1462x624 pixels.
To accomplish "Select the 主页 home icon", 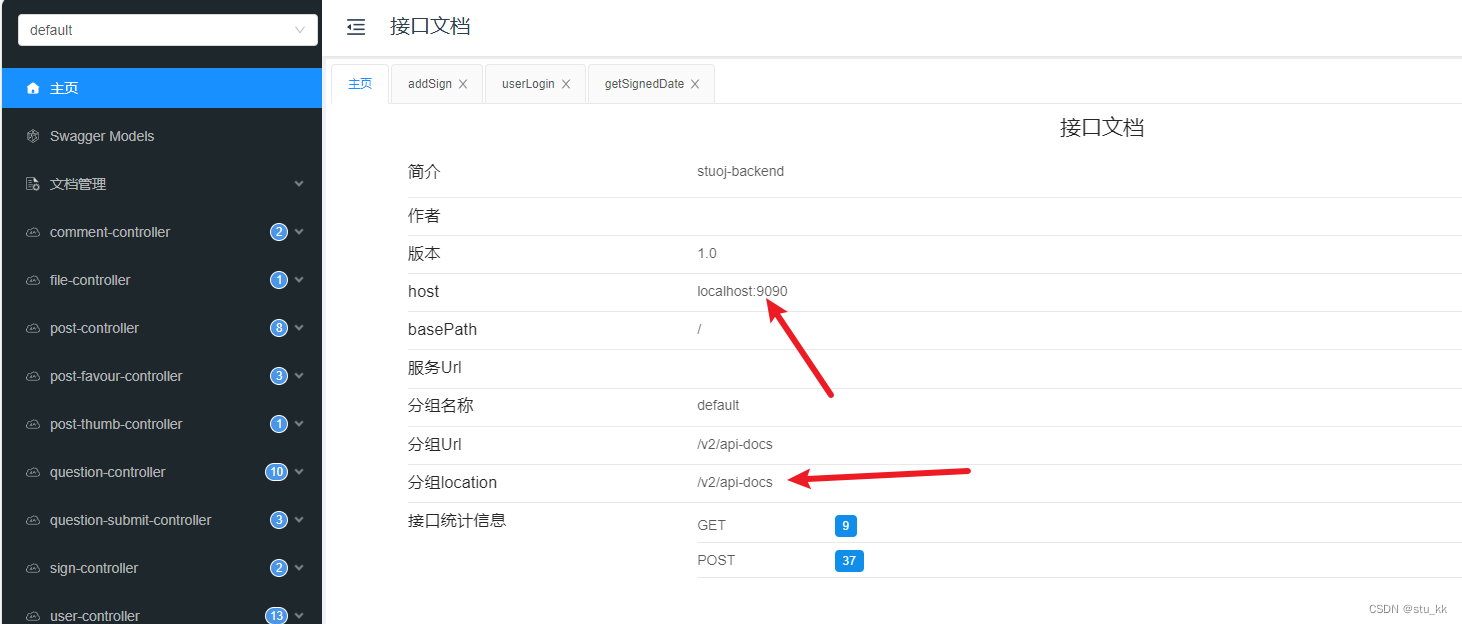I will click(35, 87).
